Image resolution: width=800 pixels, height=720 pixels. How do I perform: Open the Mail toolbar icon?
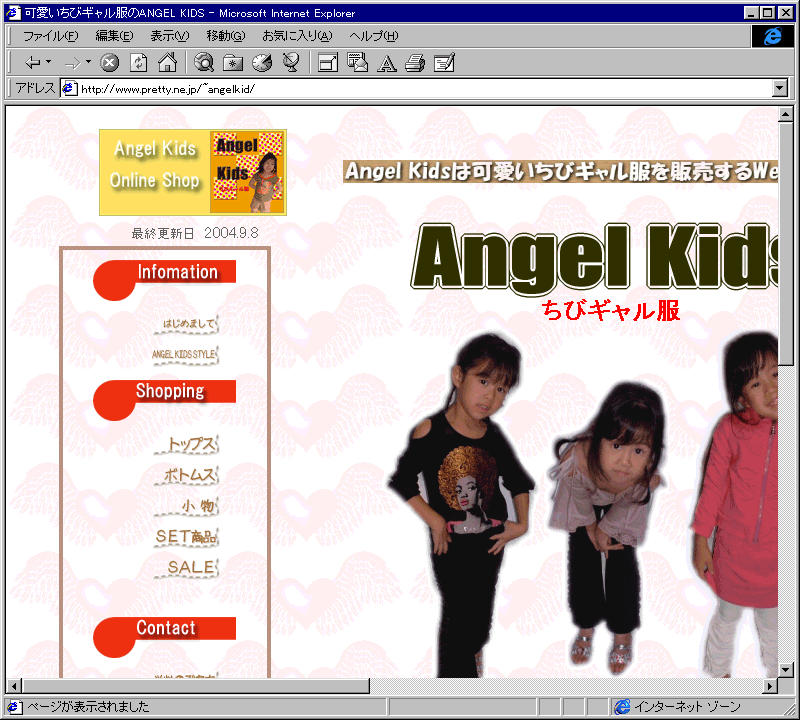pyautogui.click(x=358, y=63)
